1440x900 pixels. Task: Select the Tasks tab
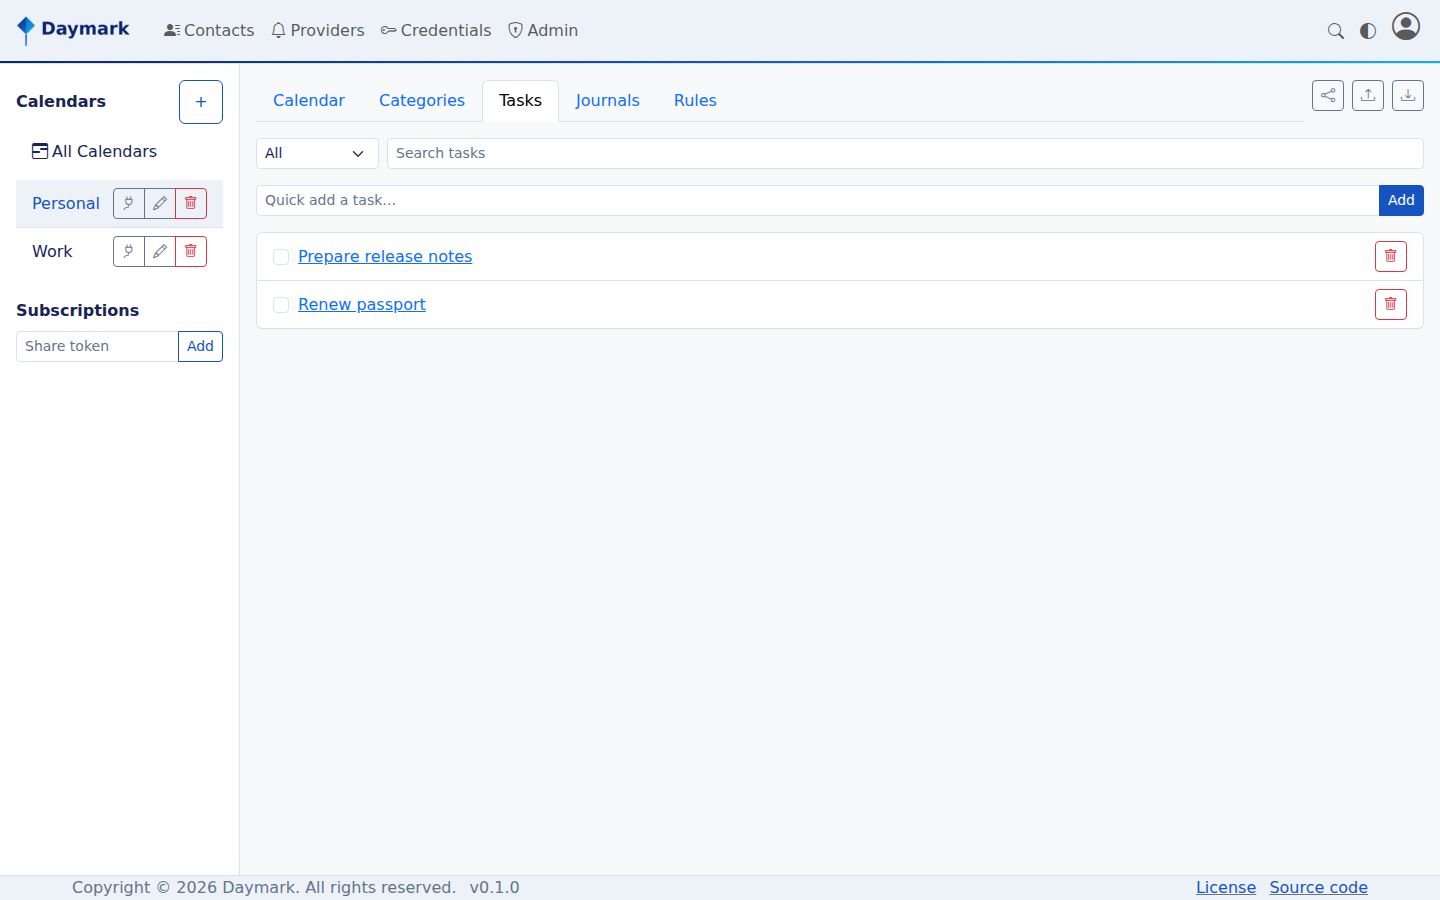(x=520, y=100)
